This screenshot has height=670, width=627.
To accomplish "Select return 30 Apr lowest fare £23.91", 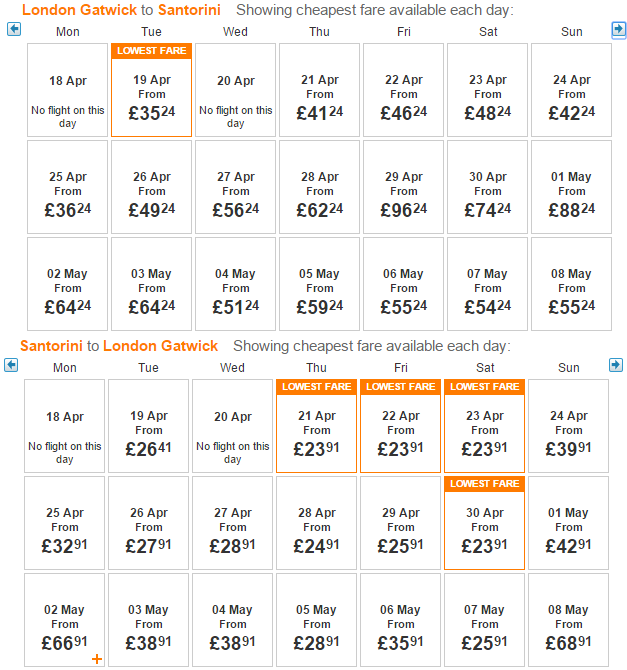I will coord(484,523).
